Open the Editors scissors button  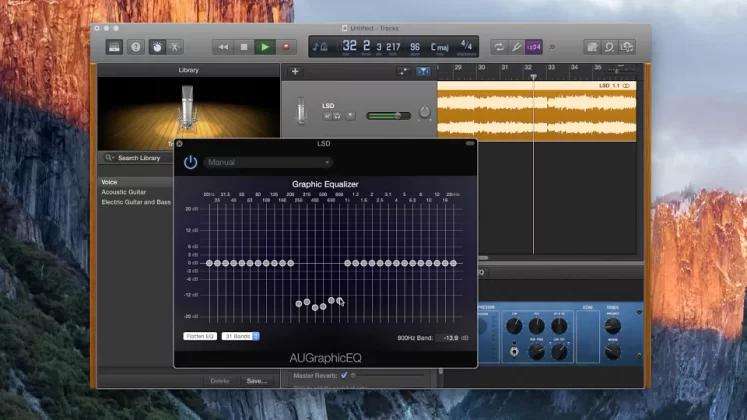175,47
